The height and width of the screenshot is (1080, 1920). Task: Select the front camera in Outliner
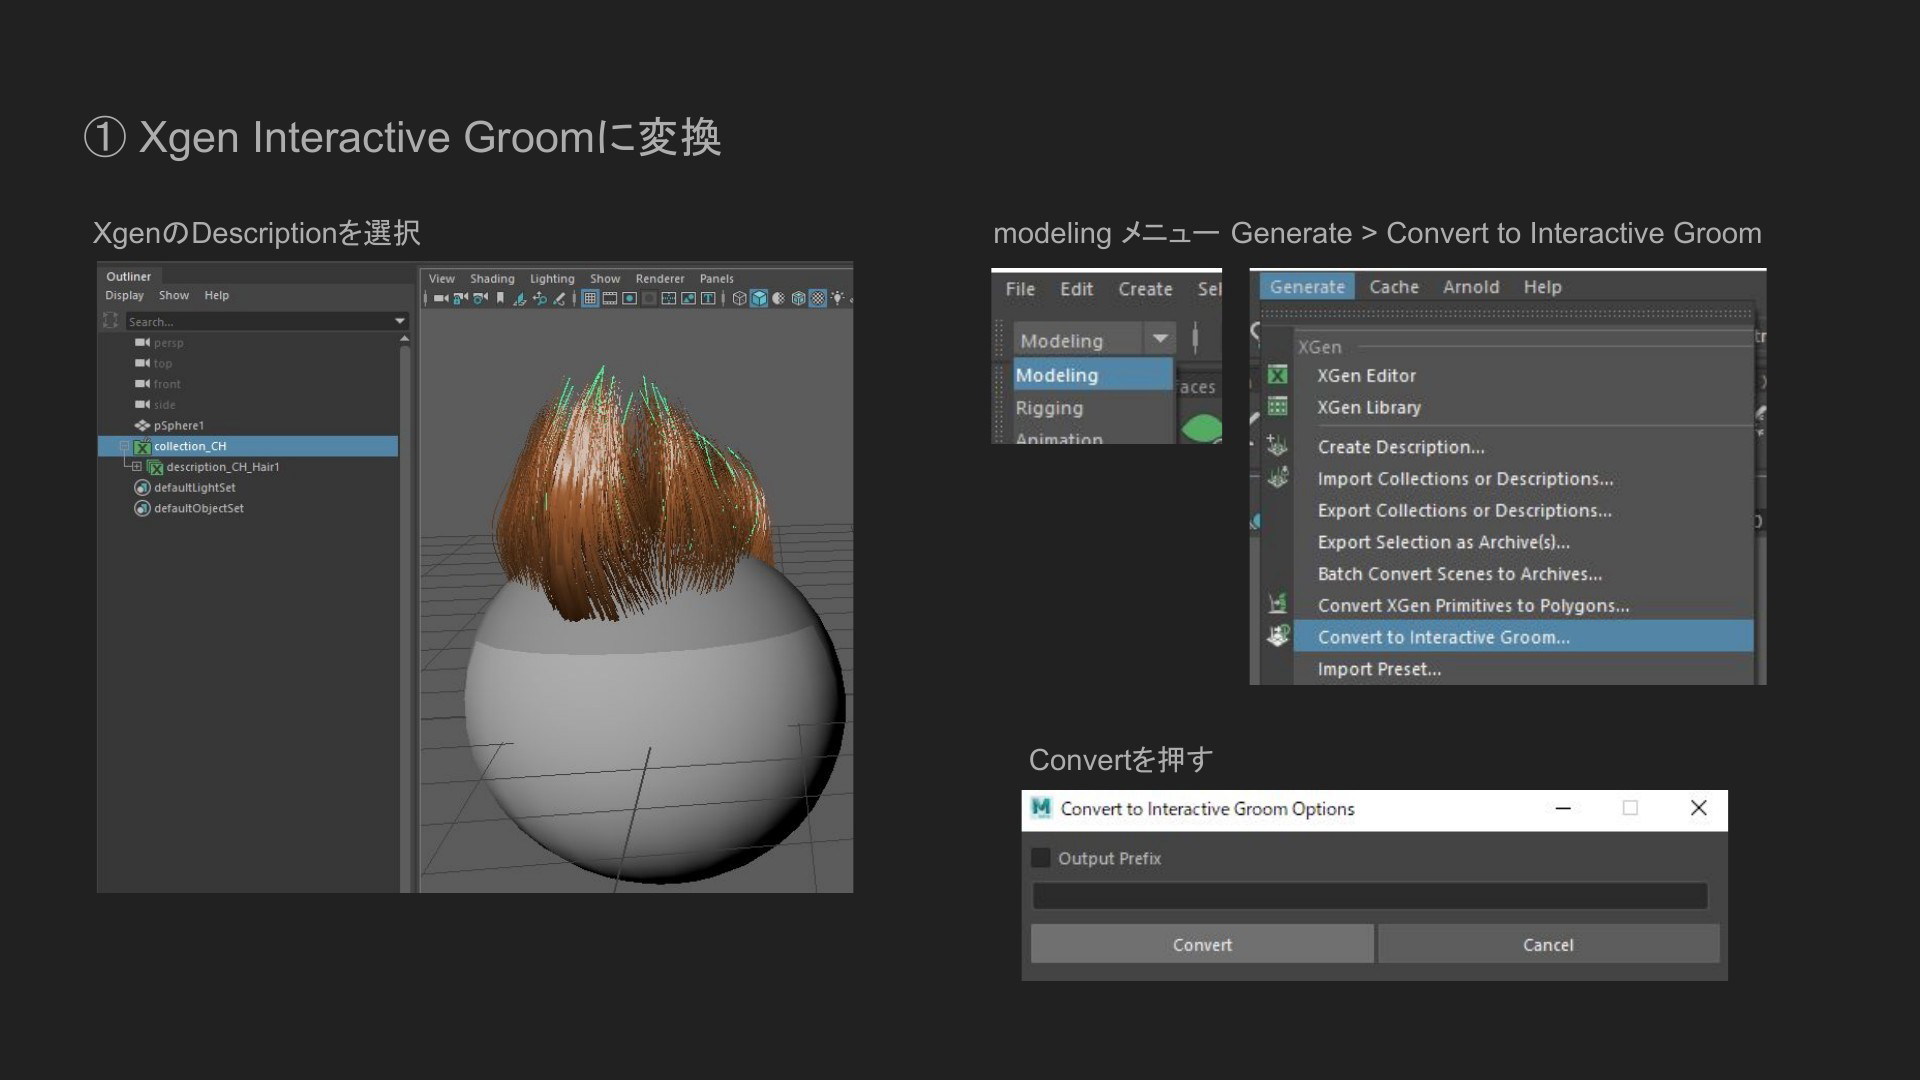167,384
